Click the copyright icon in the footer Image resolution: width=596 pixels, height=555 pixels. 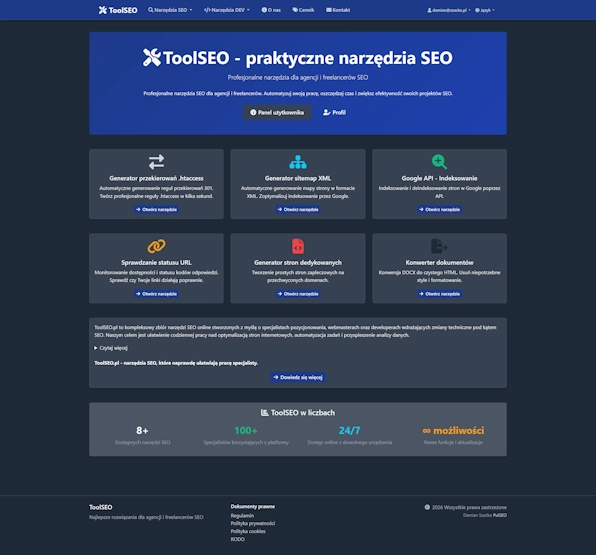(427, 507)
